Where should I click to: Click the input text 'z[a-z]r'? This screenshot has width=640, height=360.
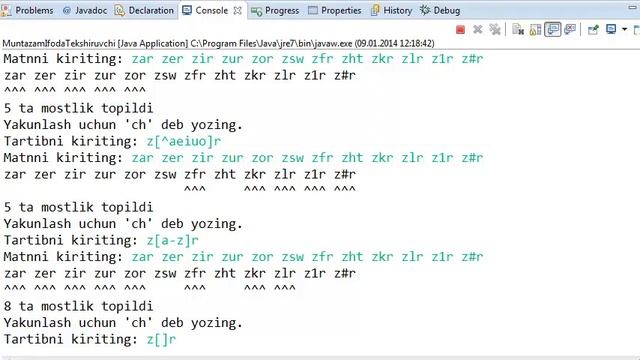(173, 240)
